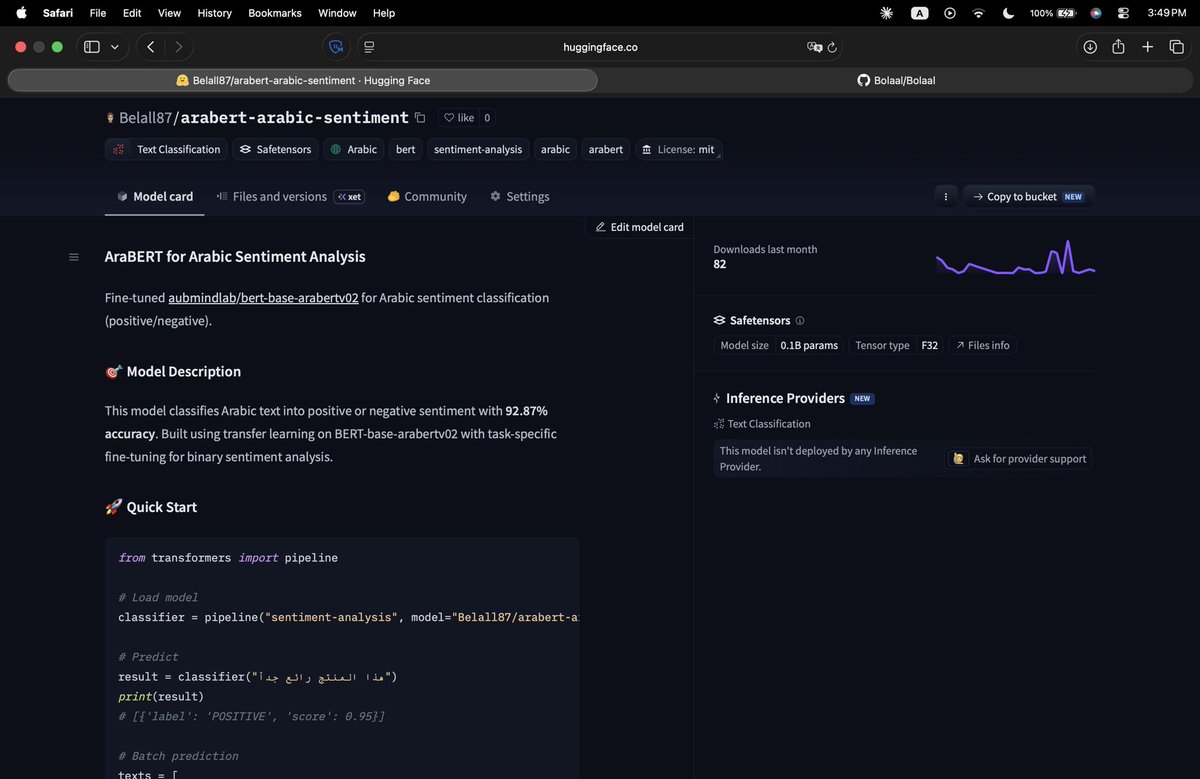This screenshot has height=779, width=1200.
Task: Click the F32 tensor type value
Action: [x=930, y=345]
